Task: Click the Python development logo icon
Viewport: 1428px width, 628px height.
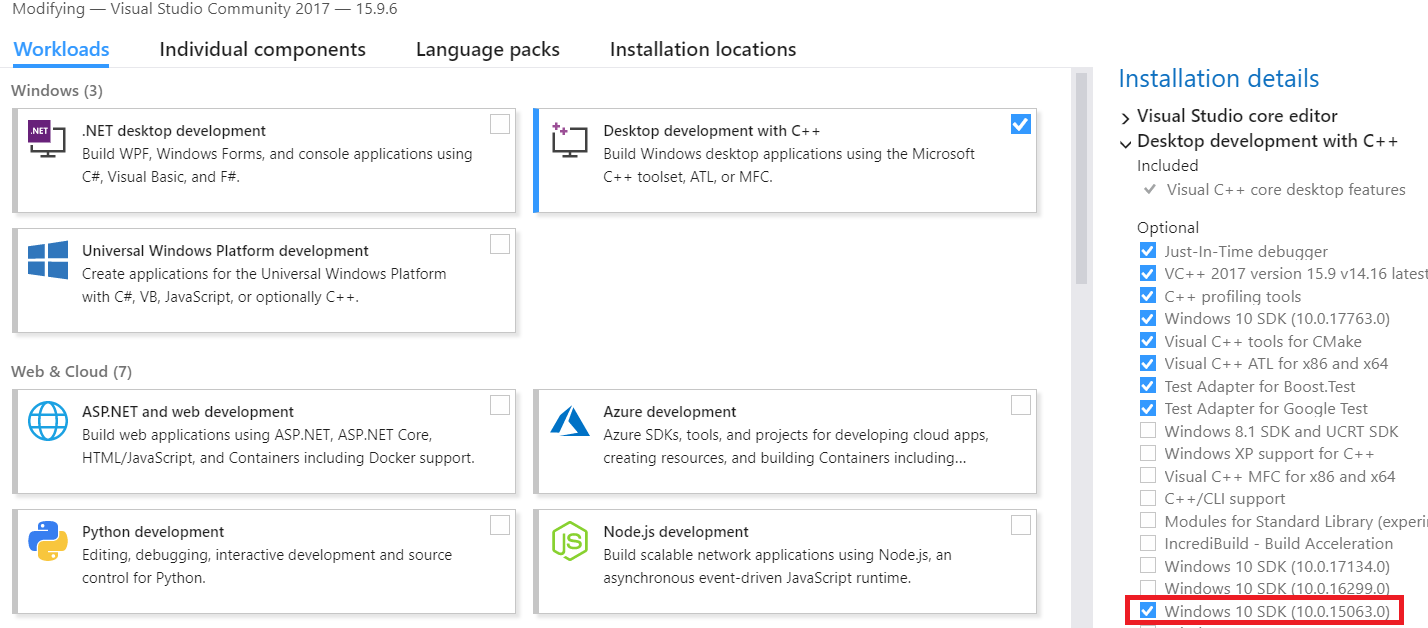Action: pos(48,541)
